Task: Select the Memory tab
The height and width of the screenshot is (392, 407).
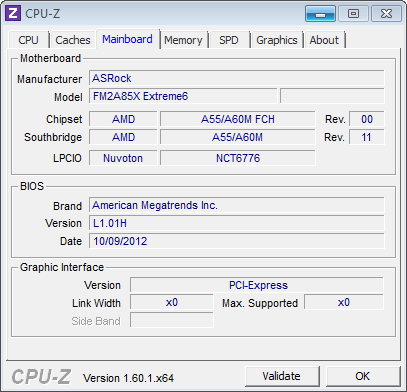Action: click(x=183, y=40)
